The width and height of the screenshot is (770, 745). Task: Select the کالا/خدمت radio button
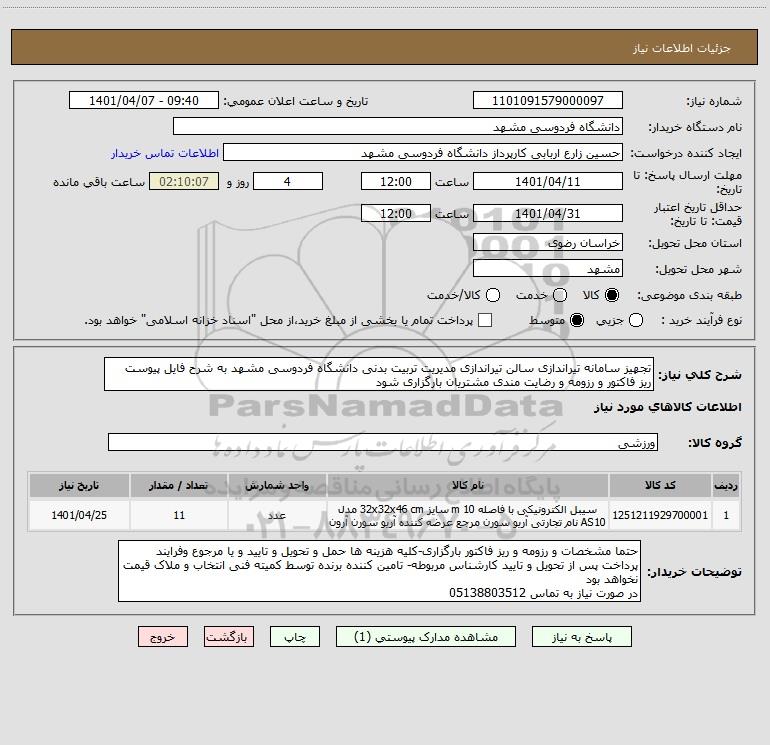(493, 295)
